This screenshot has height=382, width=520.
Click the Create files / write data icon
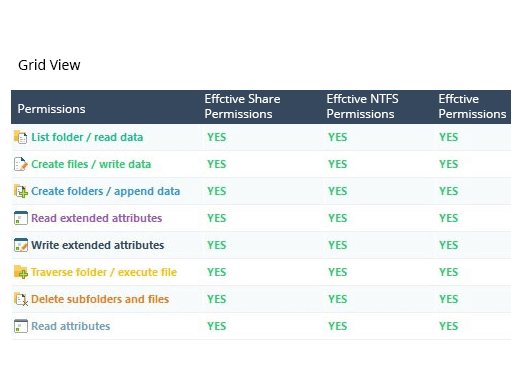pyautogui.click(x=21, y=164)
